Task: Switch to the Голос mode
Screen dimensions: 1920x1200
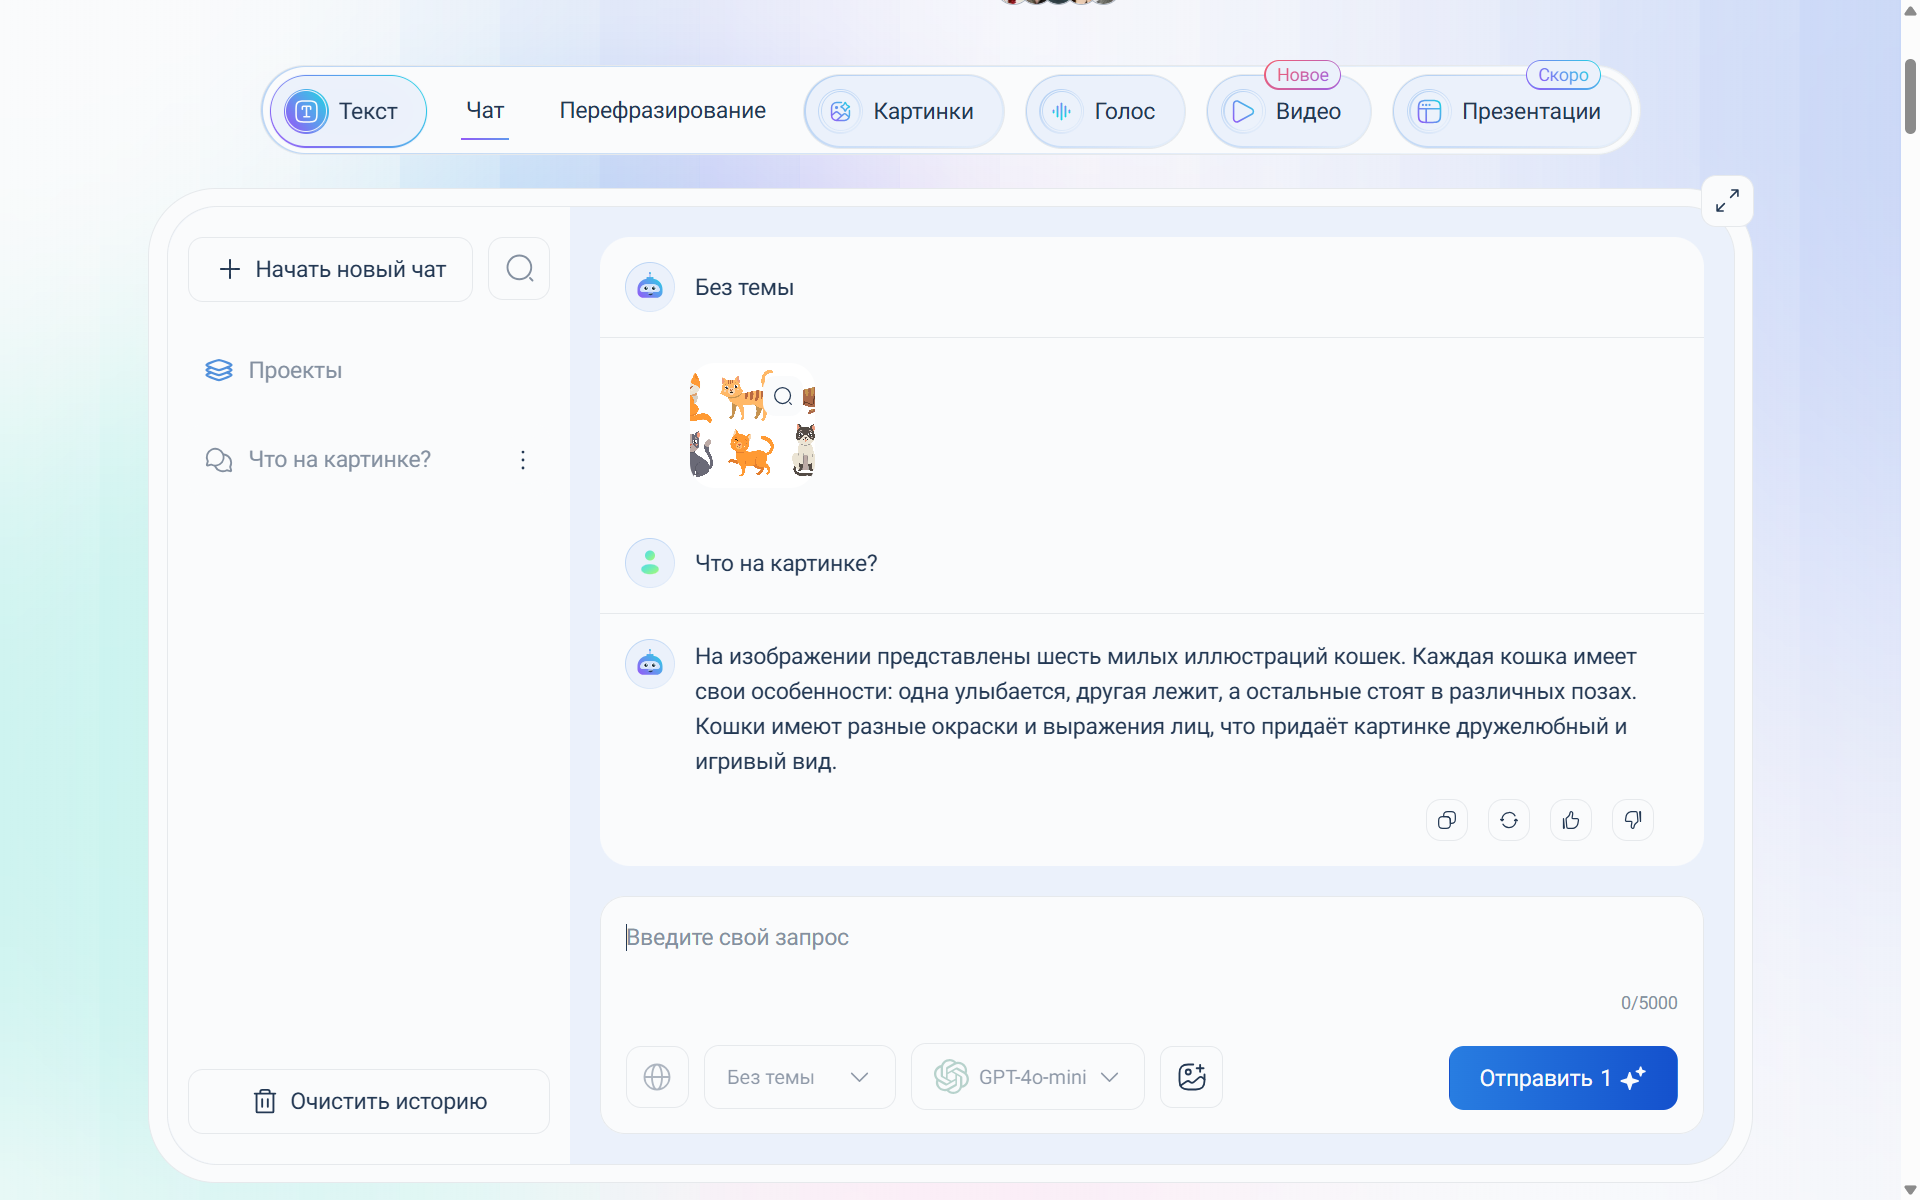Action: 1105,111
